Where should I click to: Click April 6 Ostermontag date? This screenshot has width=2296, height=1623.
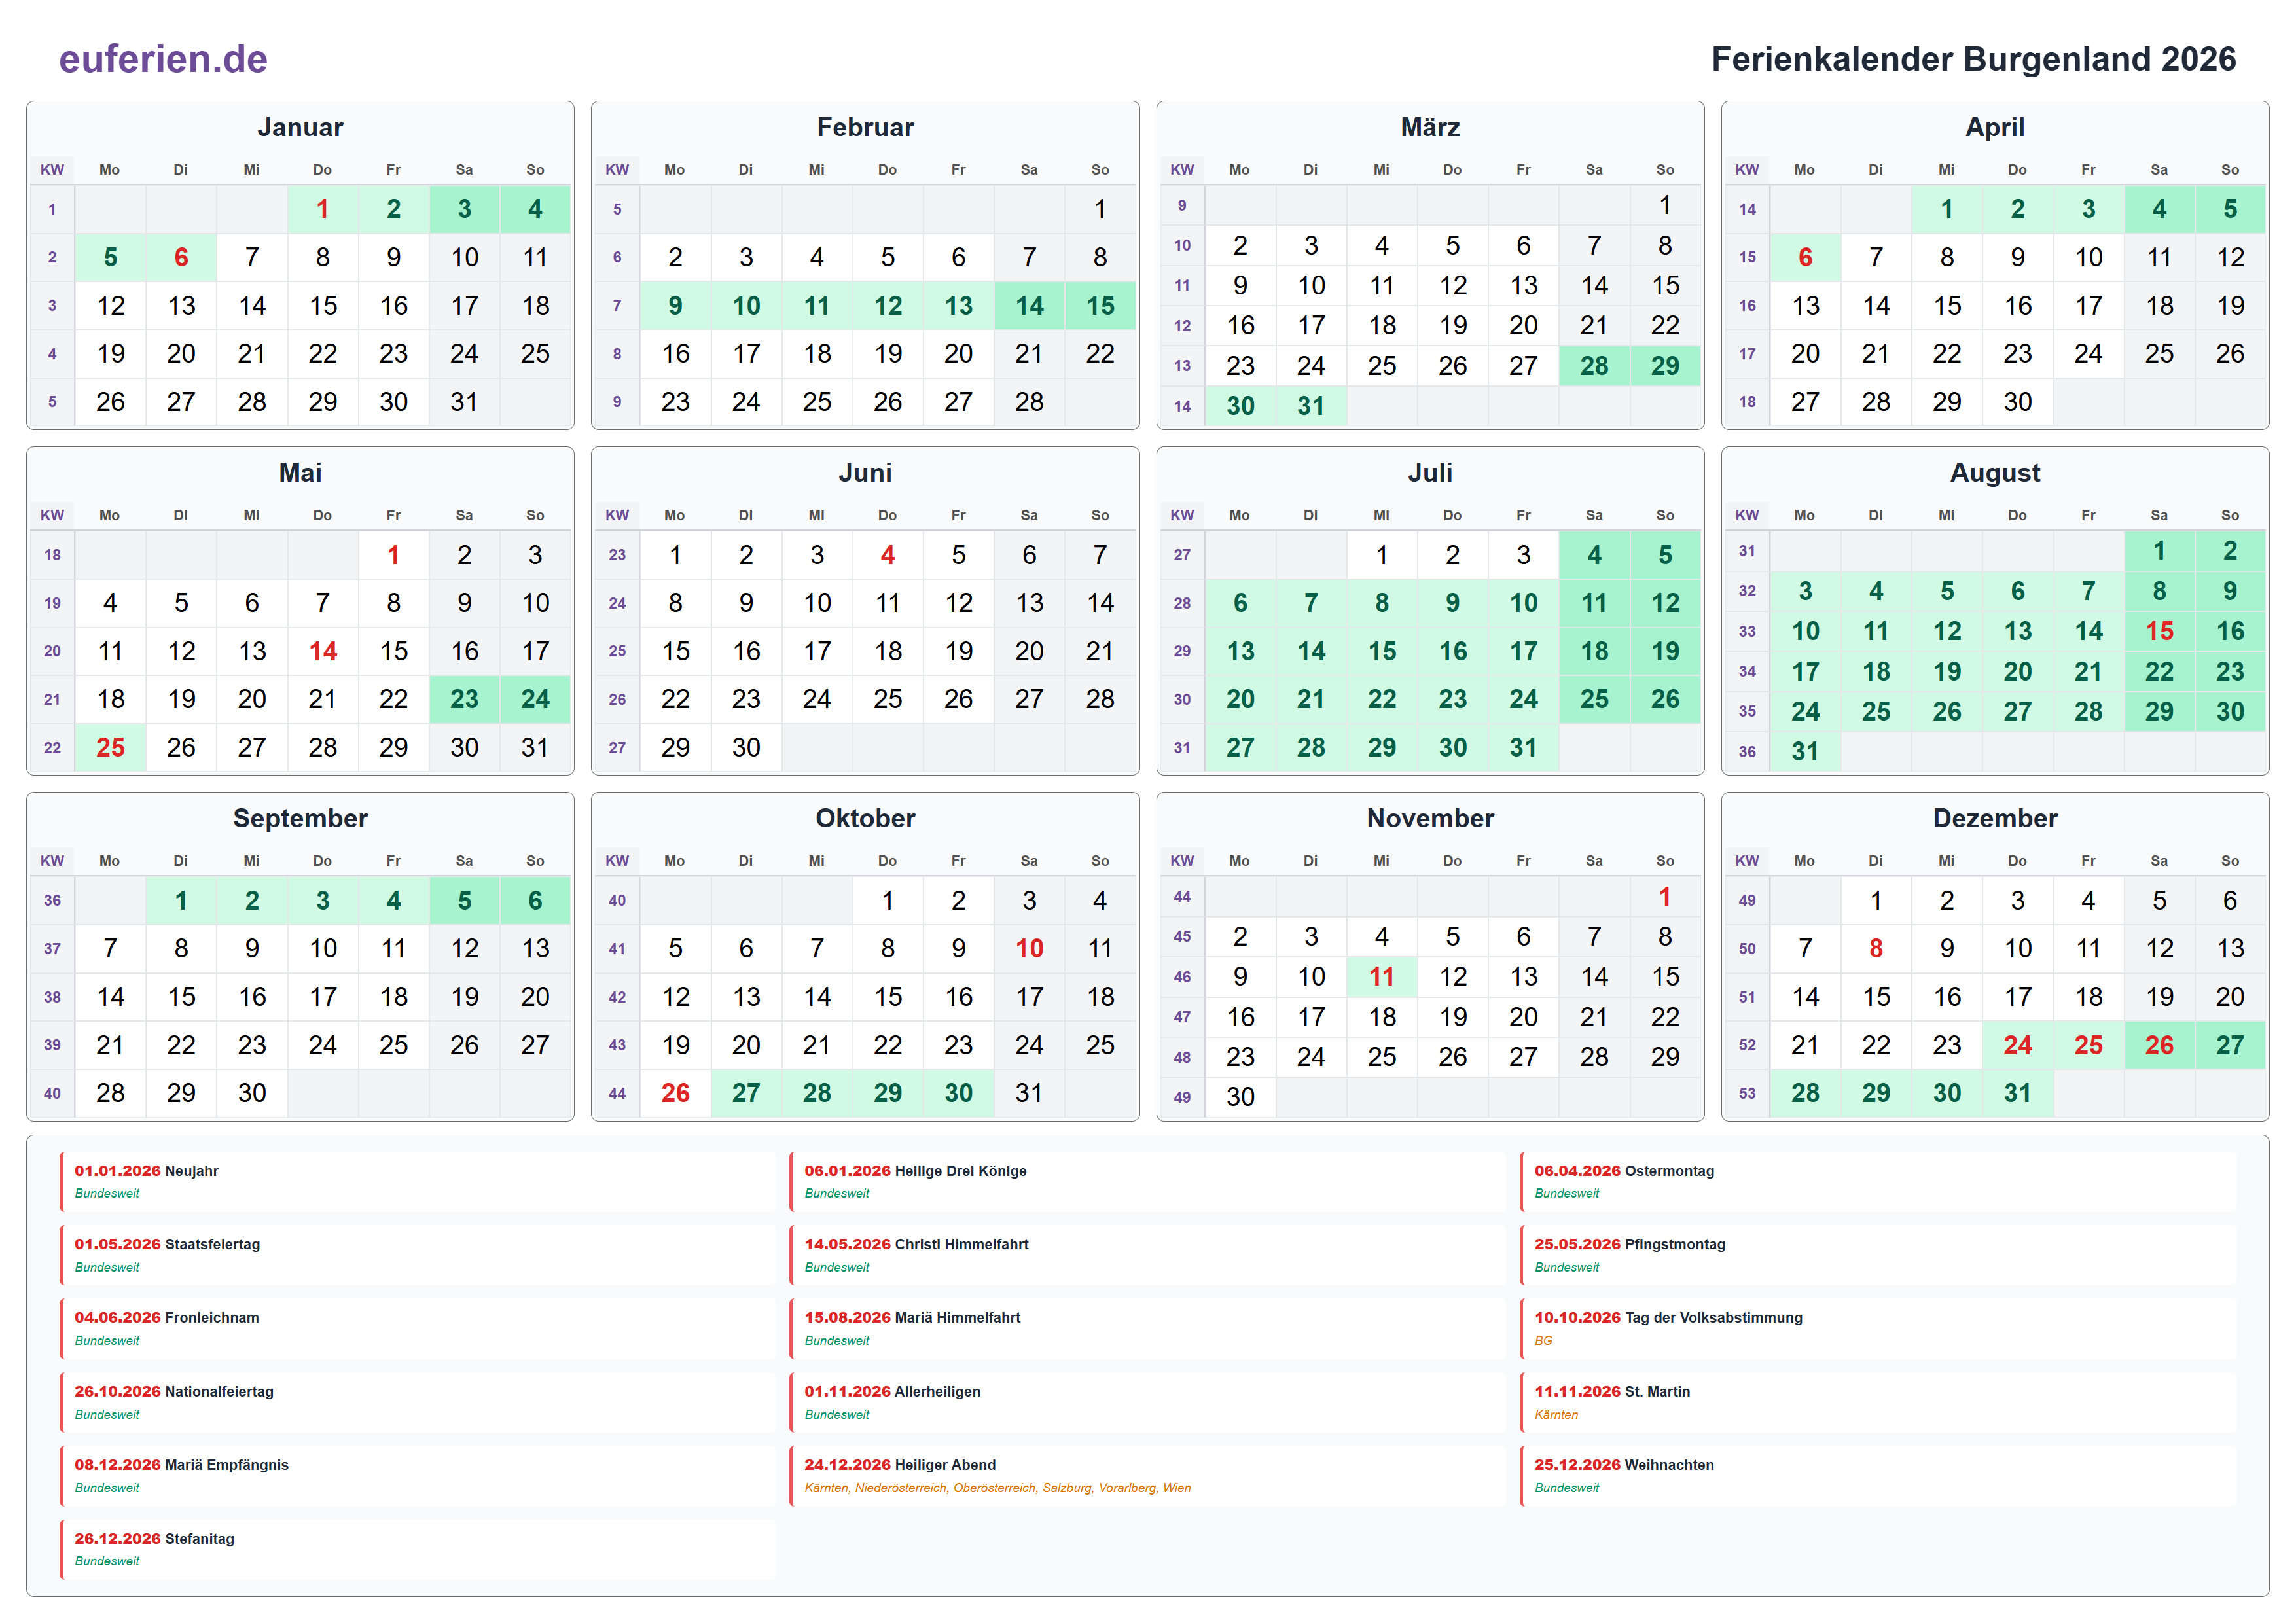click(1804, 257)
